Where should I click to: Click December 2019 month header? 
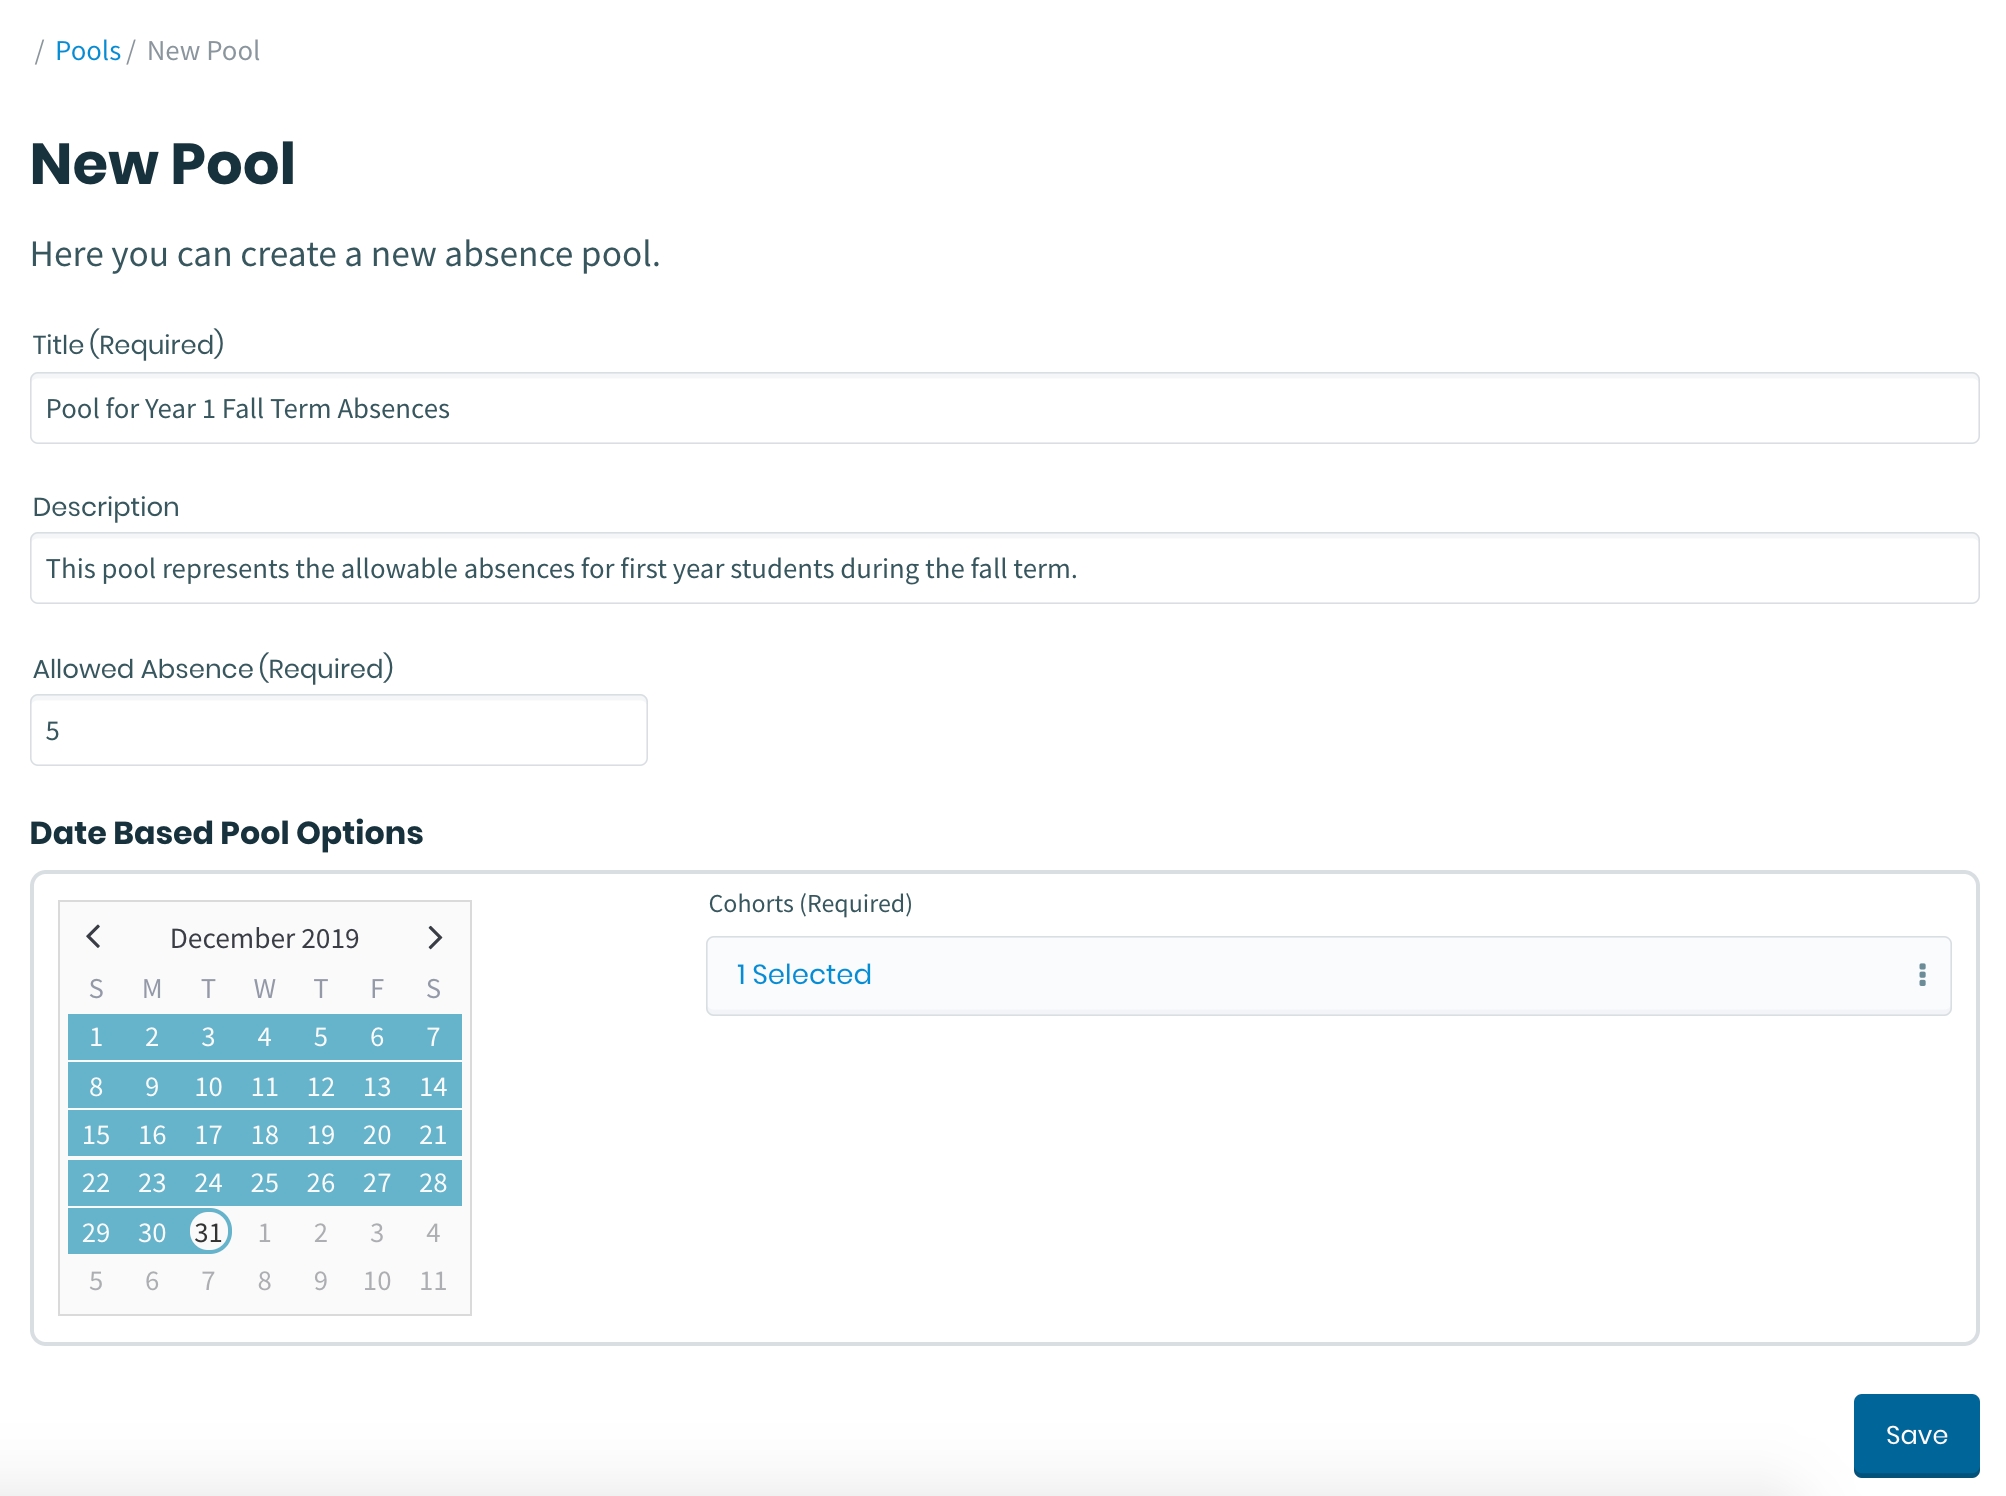[x=264, y=938]
